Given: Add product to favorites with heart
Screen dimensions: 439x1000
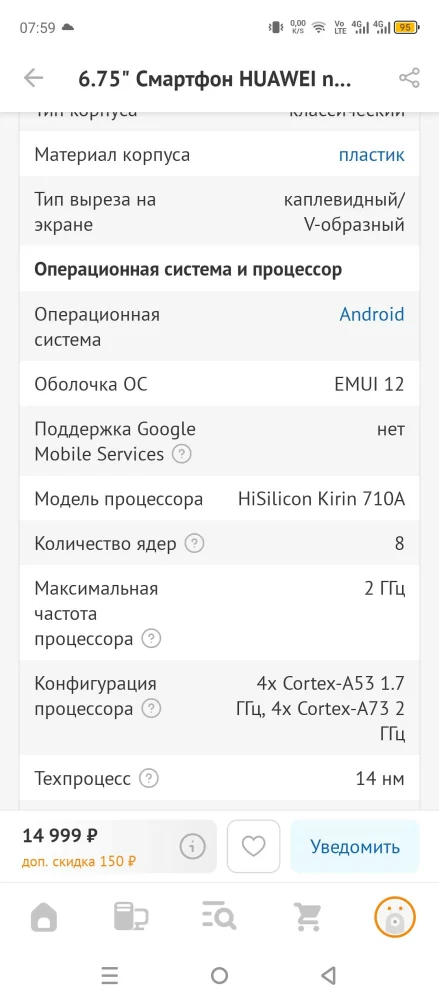Looking at the screenshot, I should pyautogui.click(x=253, y=846).
